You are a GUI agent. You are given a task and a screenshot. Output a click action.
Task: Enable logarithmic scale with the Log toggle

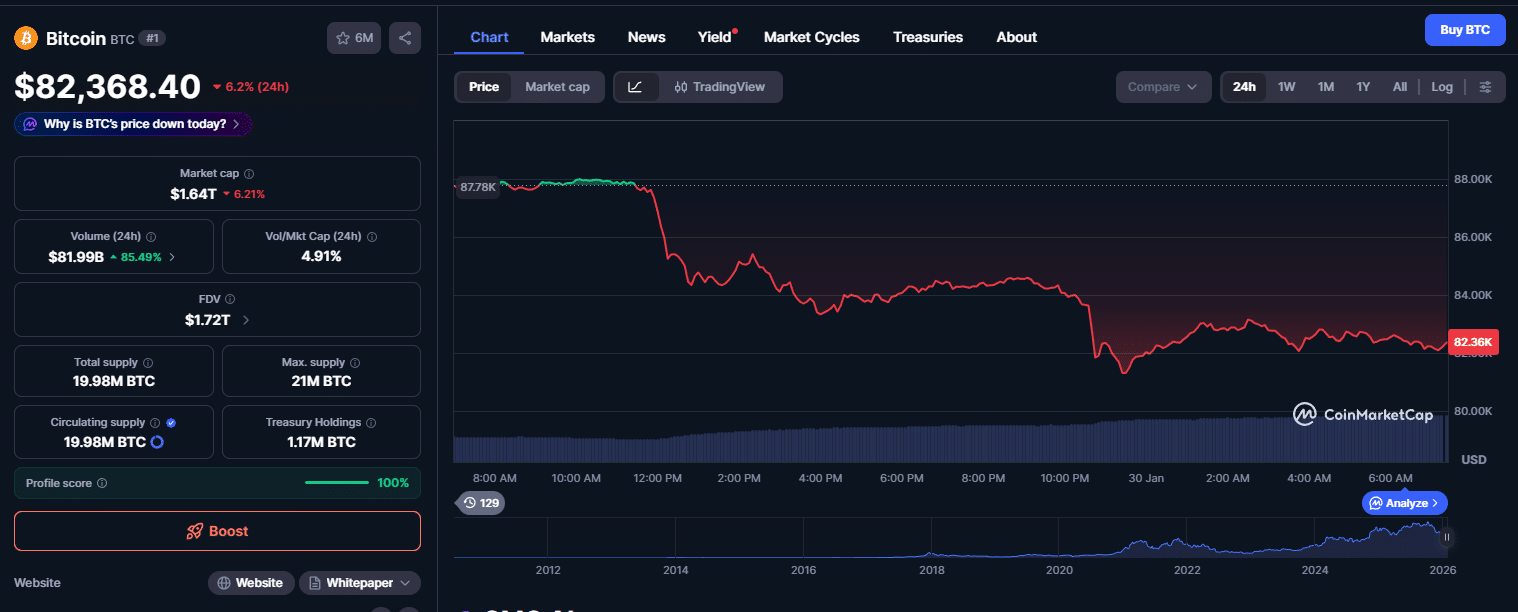point(1441,87)
